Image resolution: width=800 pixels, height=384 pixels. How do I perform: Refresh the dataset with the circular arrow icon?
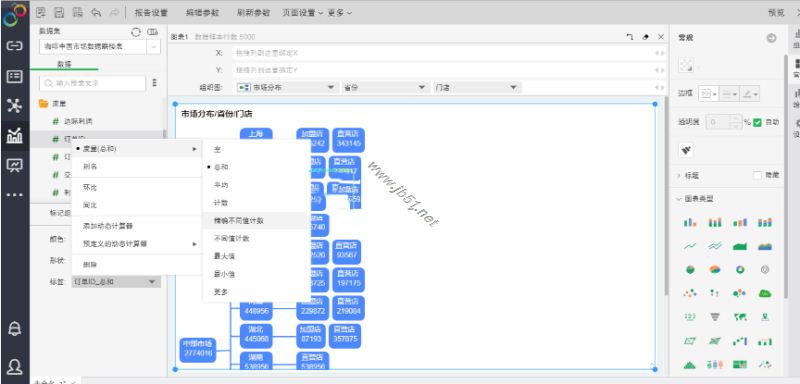(136, 32)
